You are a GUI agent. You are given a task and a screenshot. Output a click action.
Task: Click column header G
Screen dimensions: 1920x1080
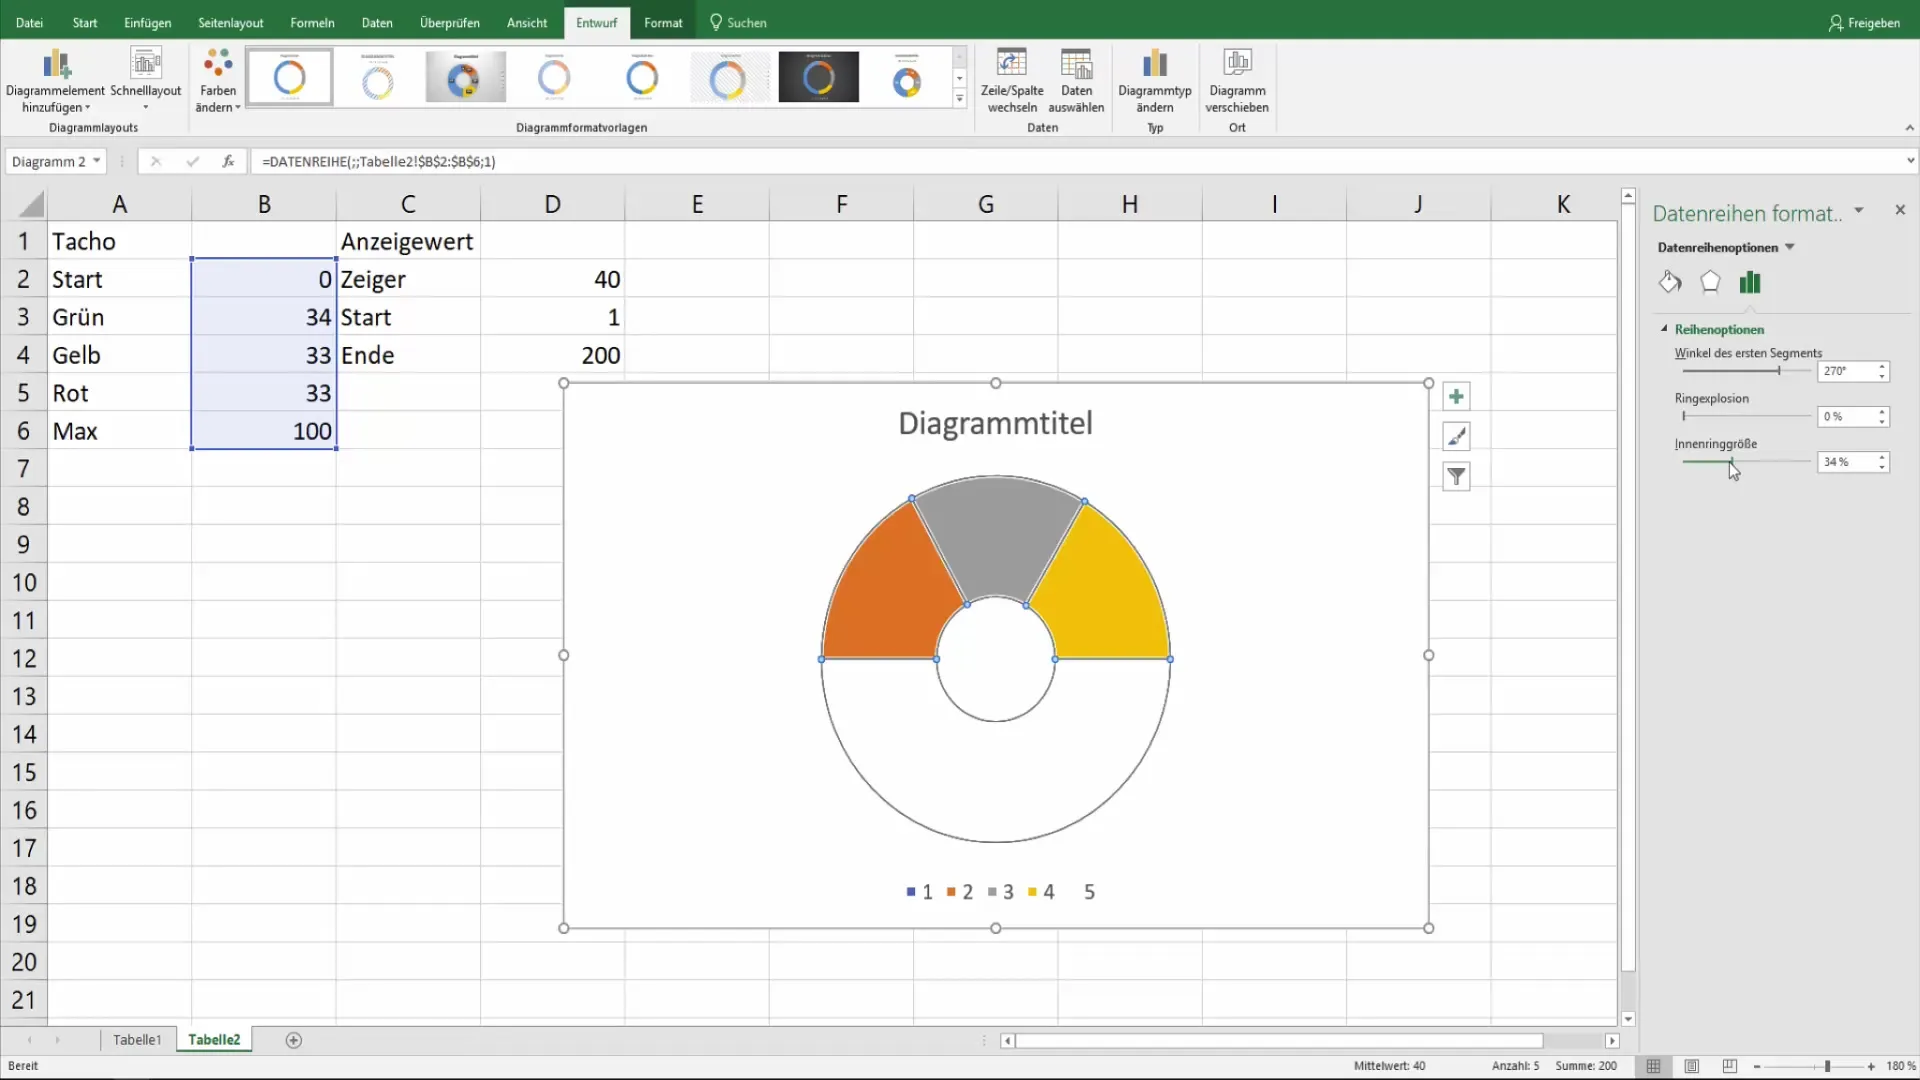985,204
